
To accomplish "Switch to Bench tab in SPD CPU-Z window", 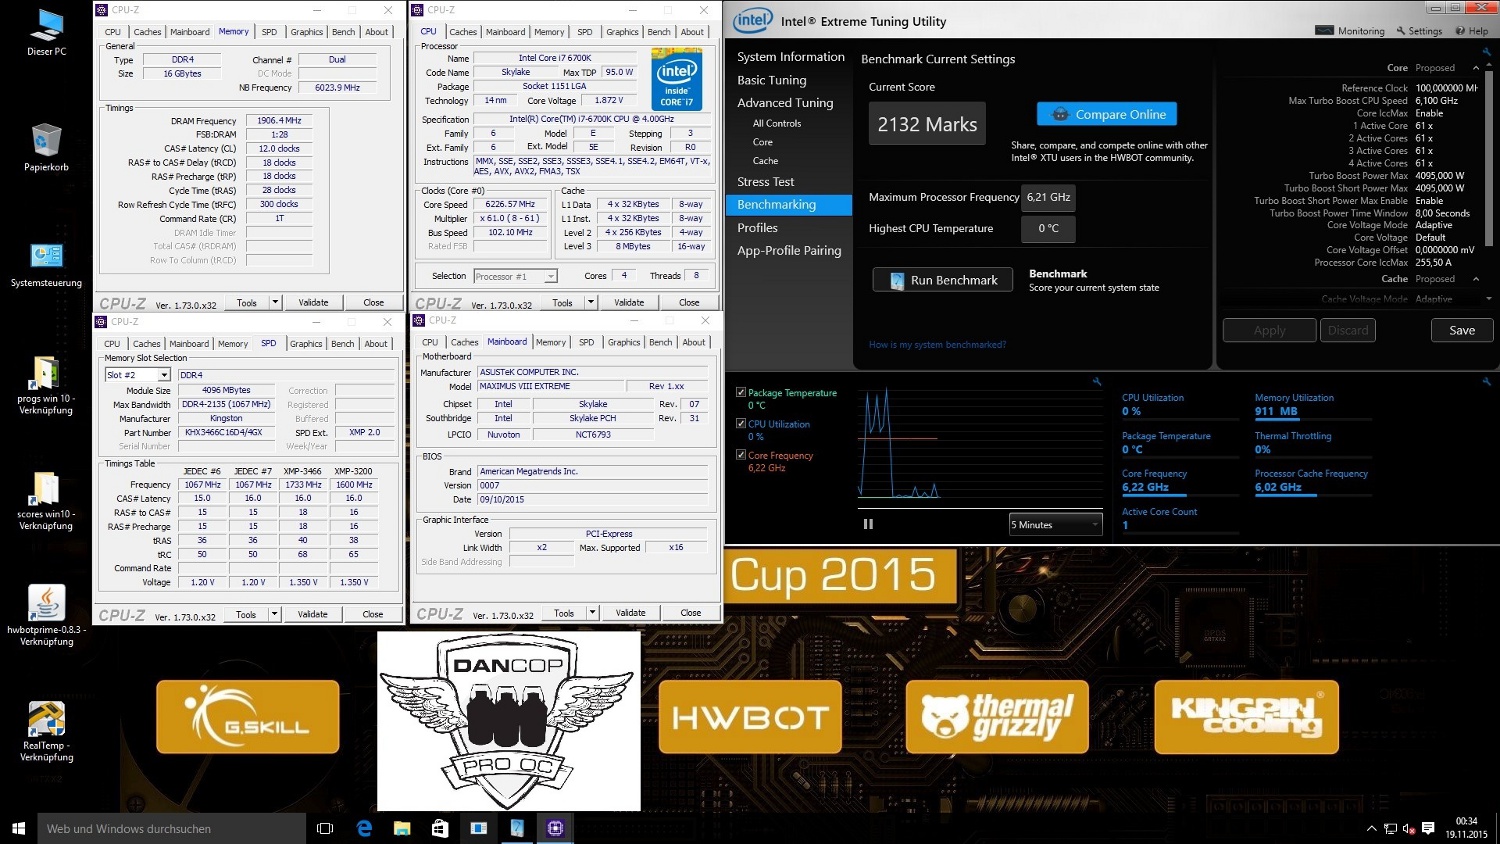I will coord(342,344).
